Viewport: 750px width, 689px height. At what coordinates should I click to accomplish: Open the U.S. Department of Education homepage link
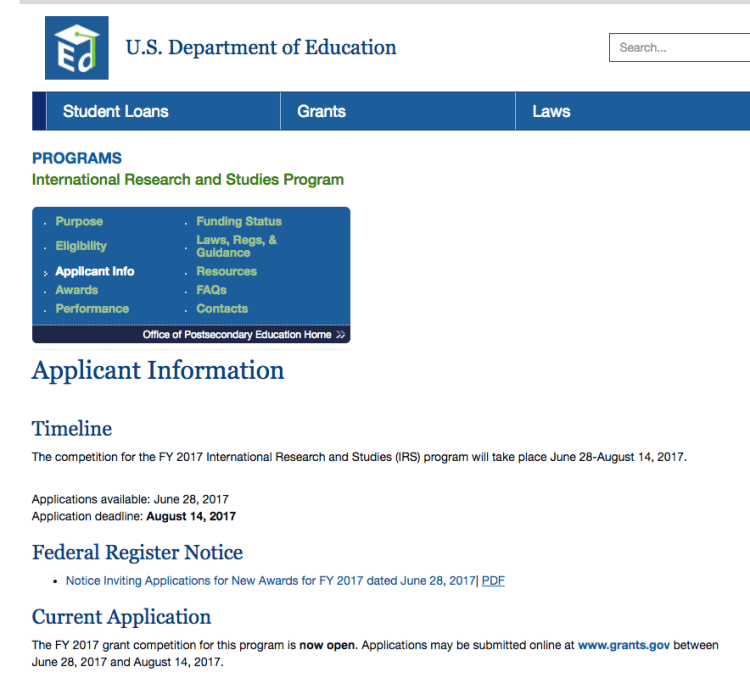[260, 48]
